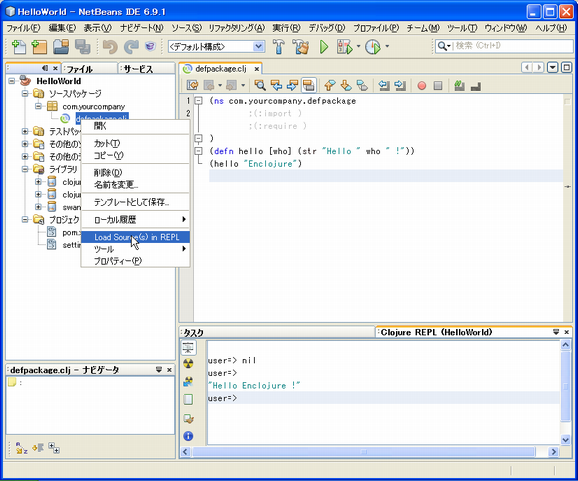Click the yellow radiation icon in the REPL sidebar
Screen dimensions: 578x481
pyautogui.click(x=188, y=363)
